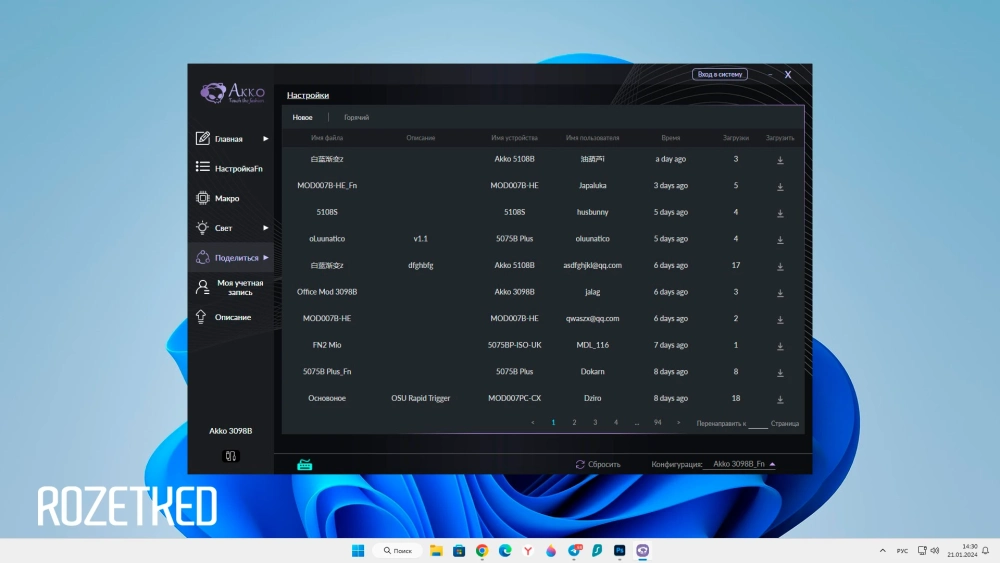Go to page 94 in pagination
Screen dimensions: 1000x563
657,423
